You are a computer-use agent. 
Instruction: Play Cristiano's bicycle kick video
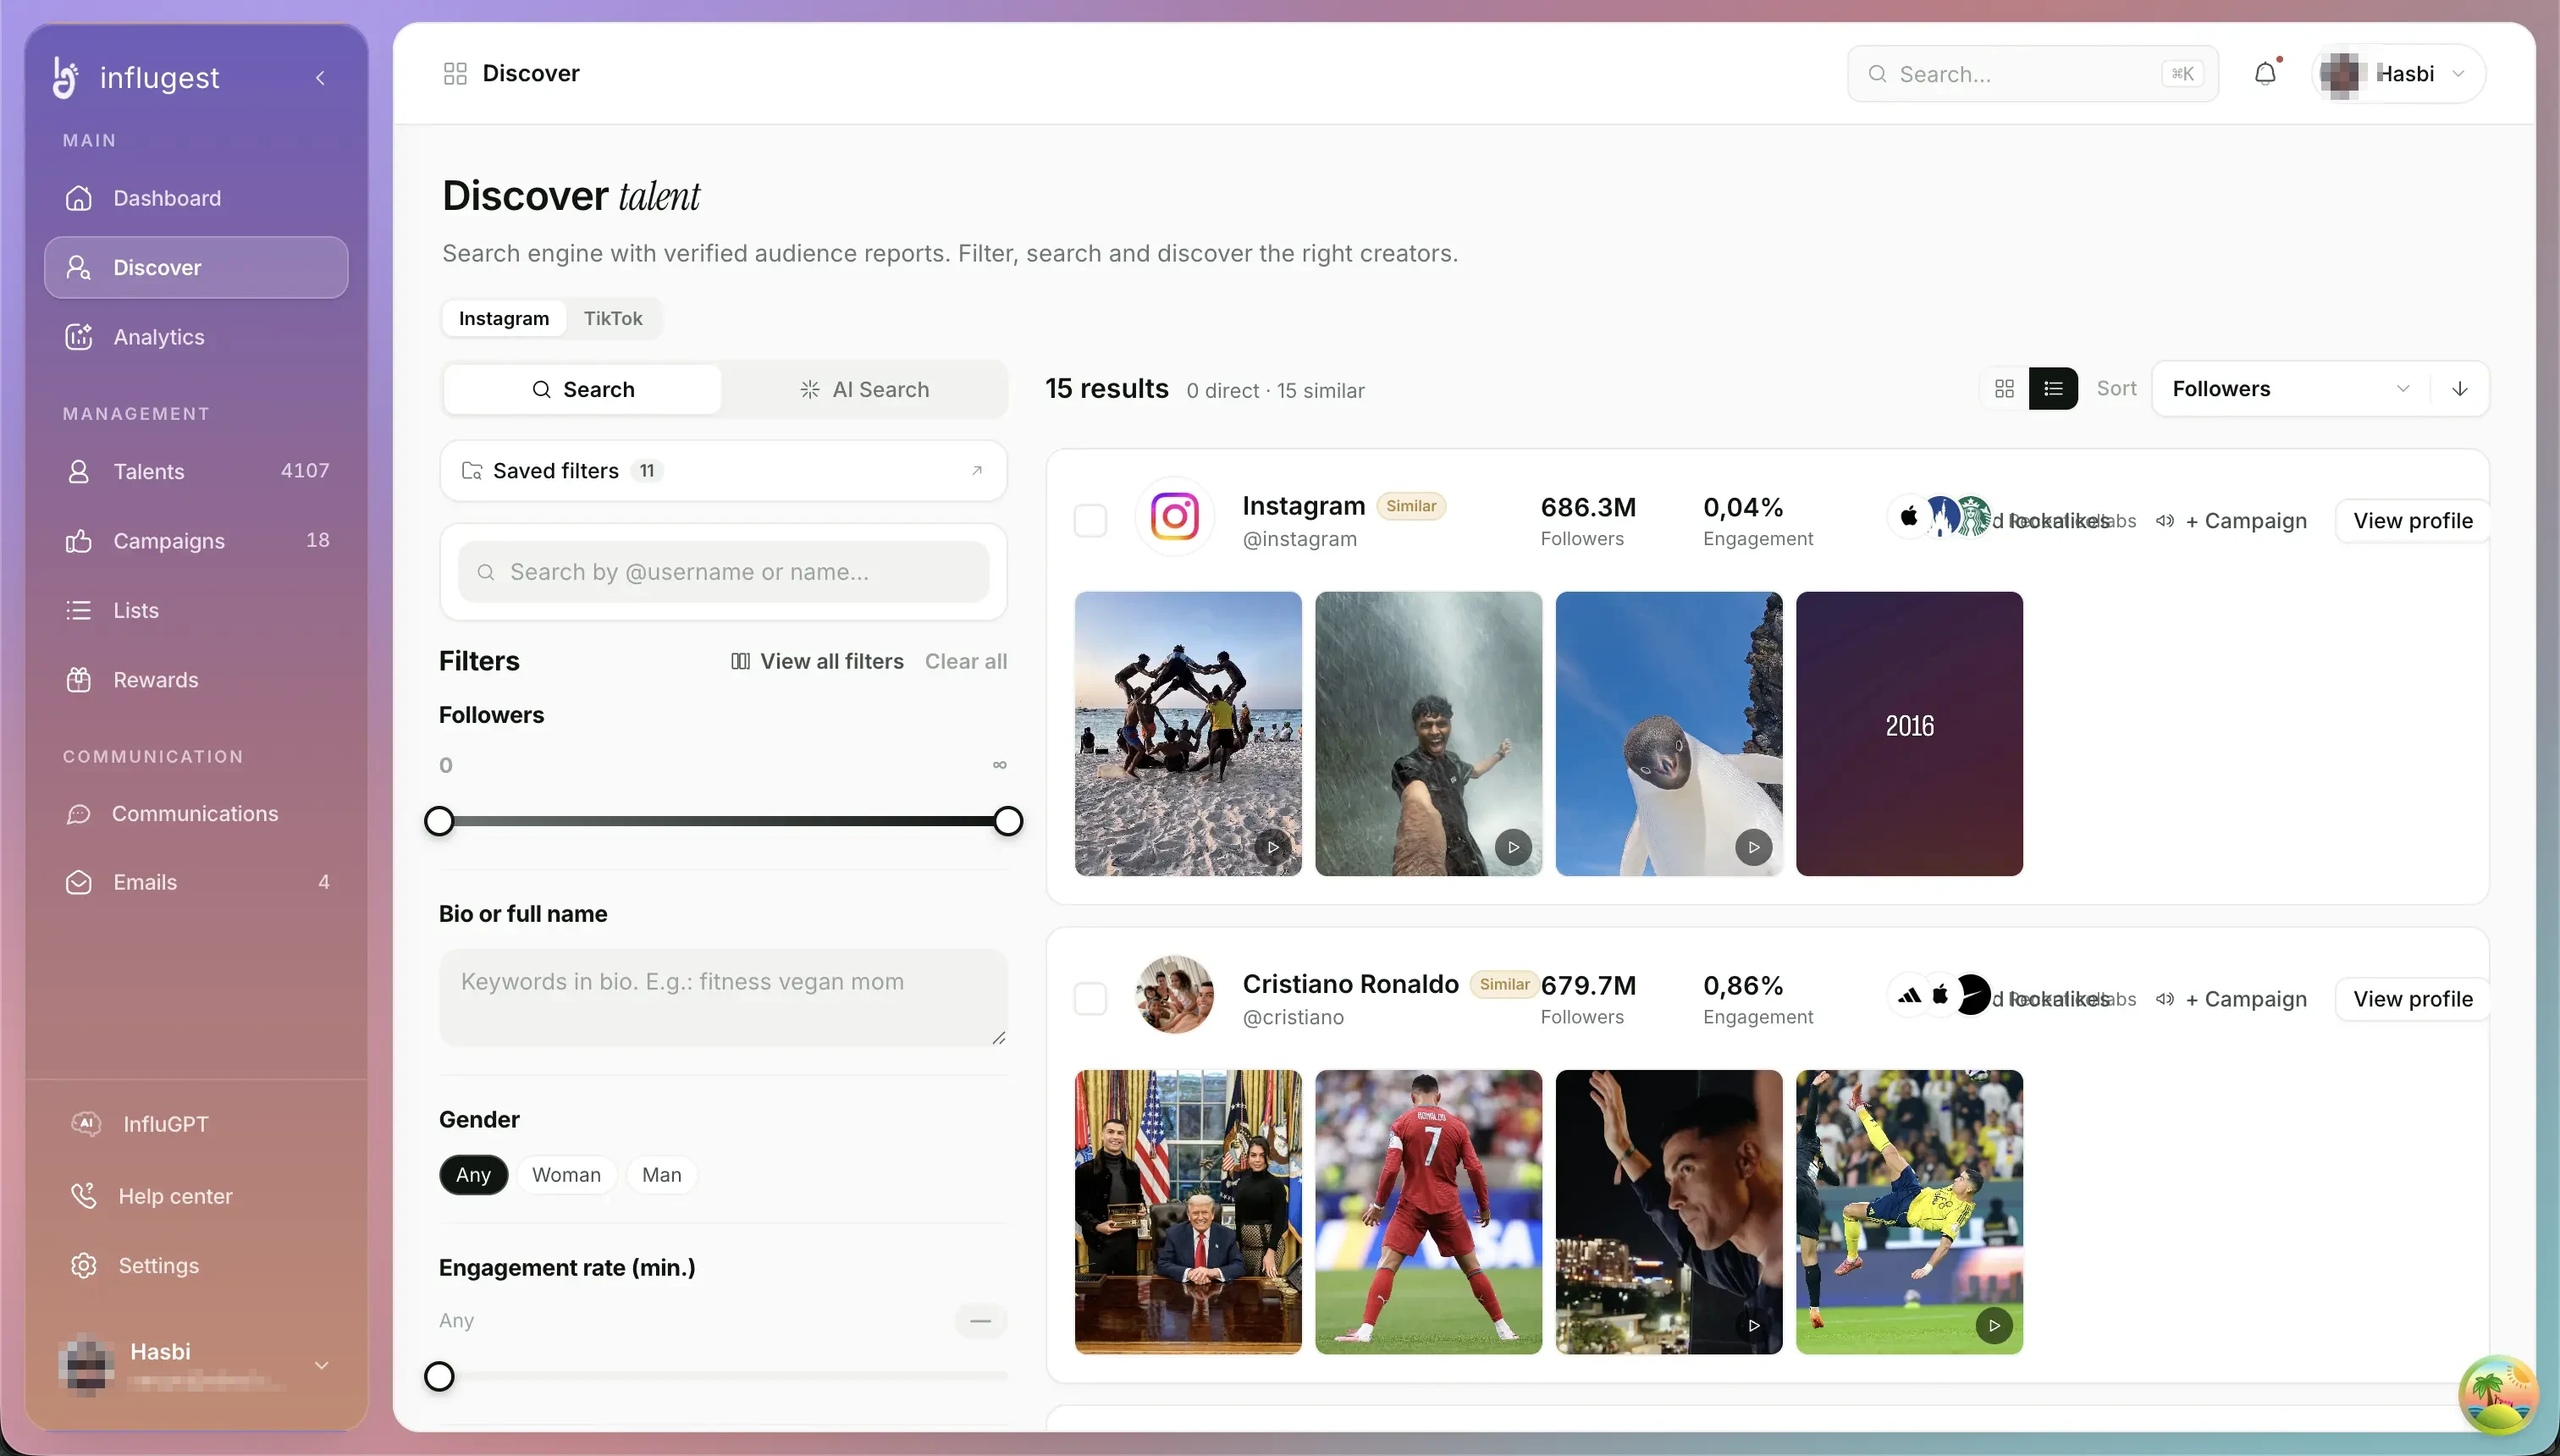(1994, 1325)
